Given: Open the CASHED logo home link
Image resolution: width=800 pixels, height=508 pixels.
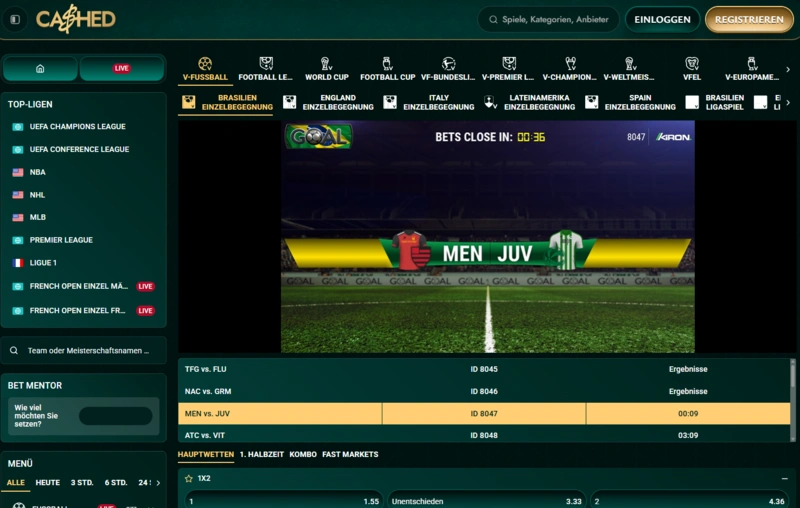Looking at the screenshot, I should tap(76, 19).
